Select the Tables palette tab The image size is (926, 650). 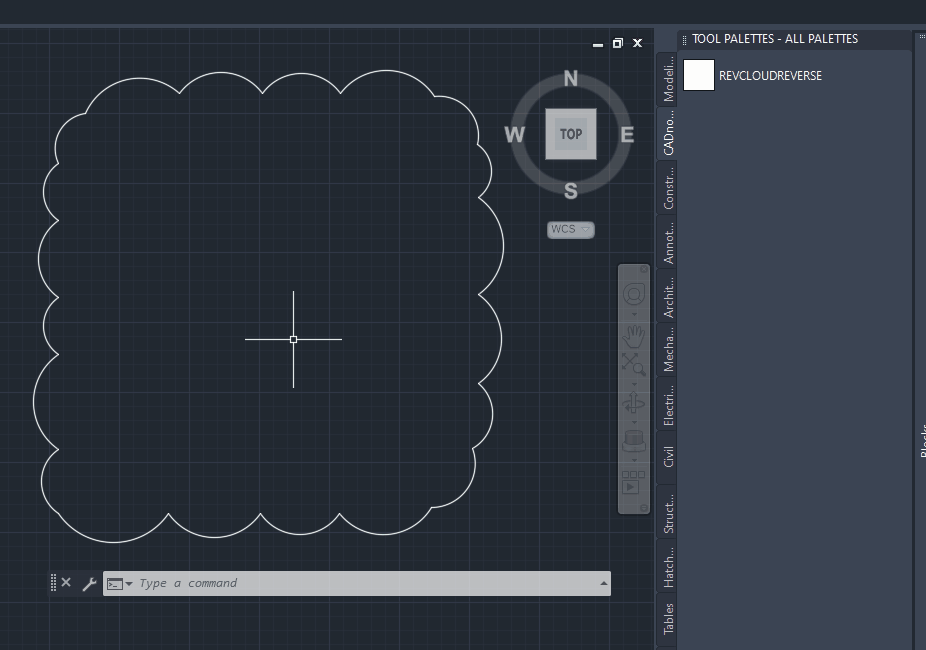point(668,611)
